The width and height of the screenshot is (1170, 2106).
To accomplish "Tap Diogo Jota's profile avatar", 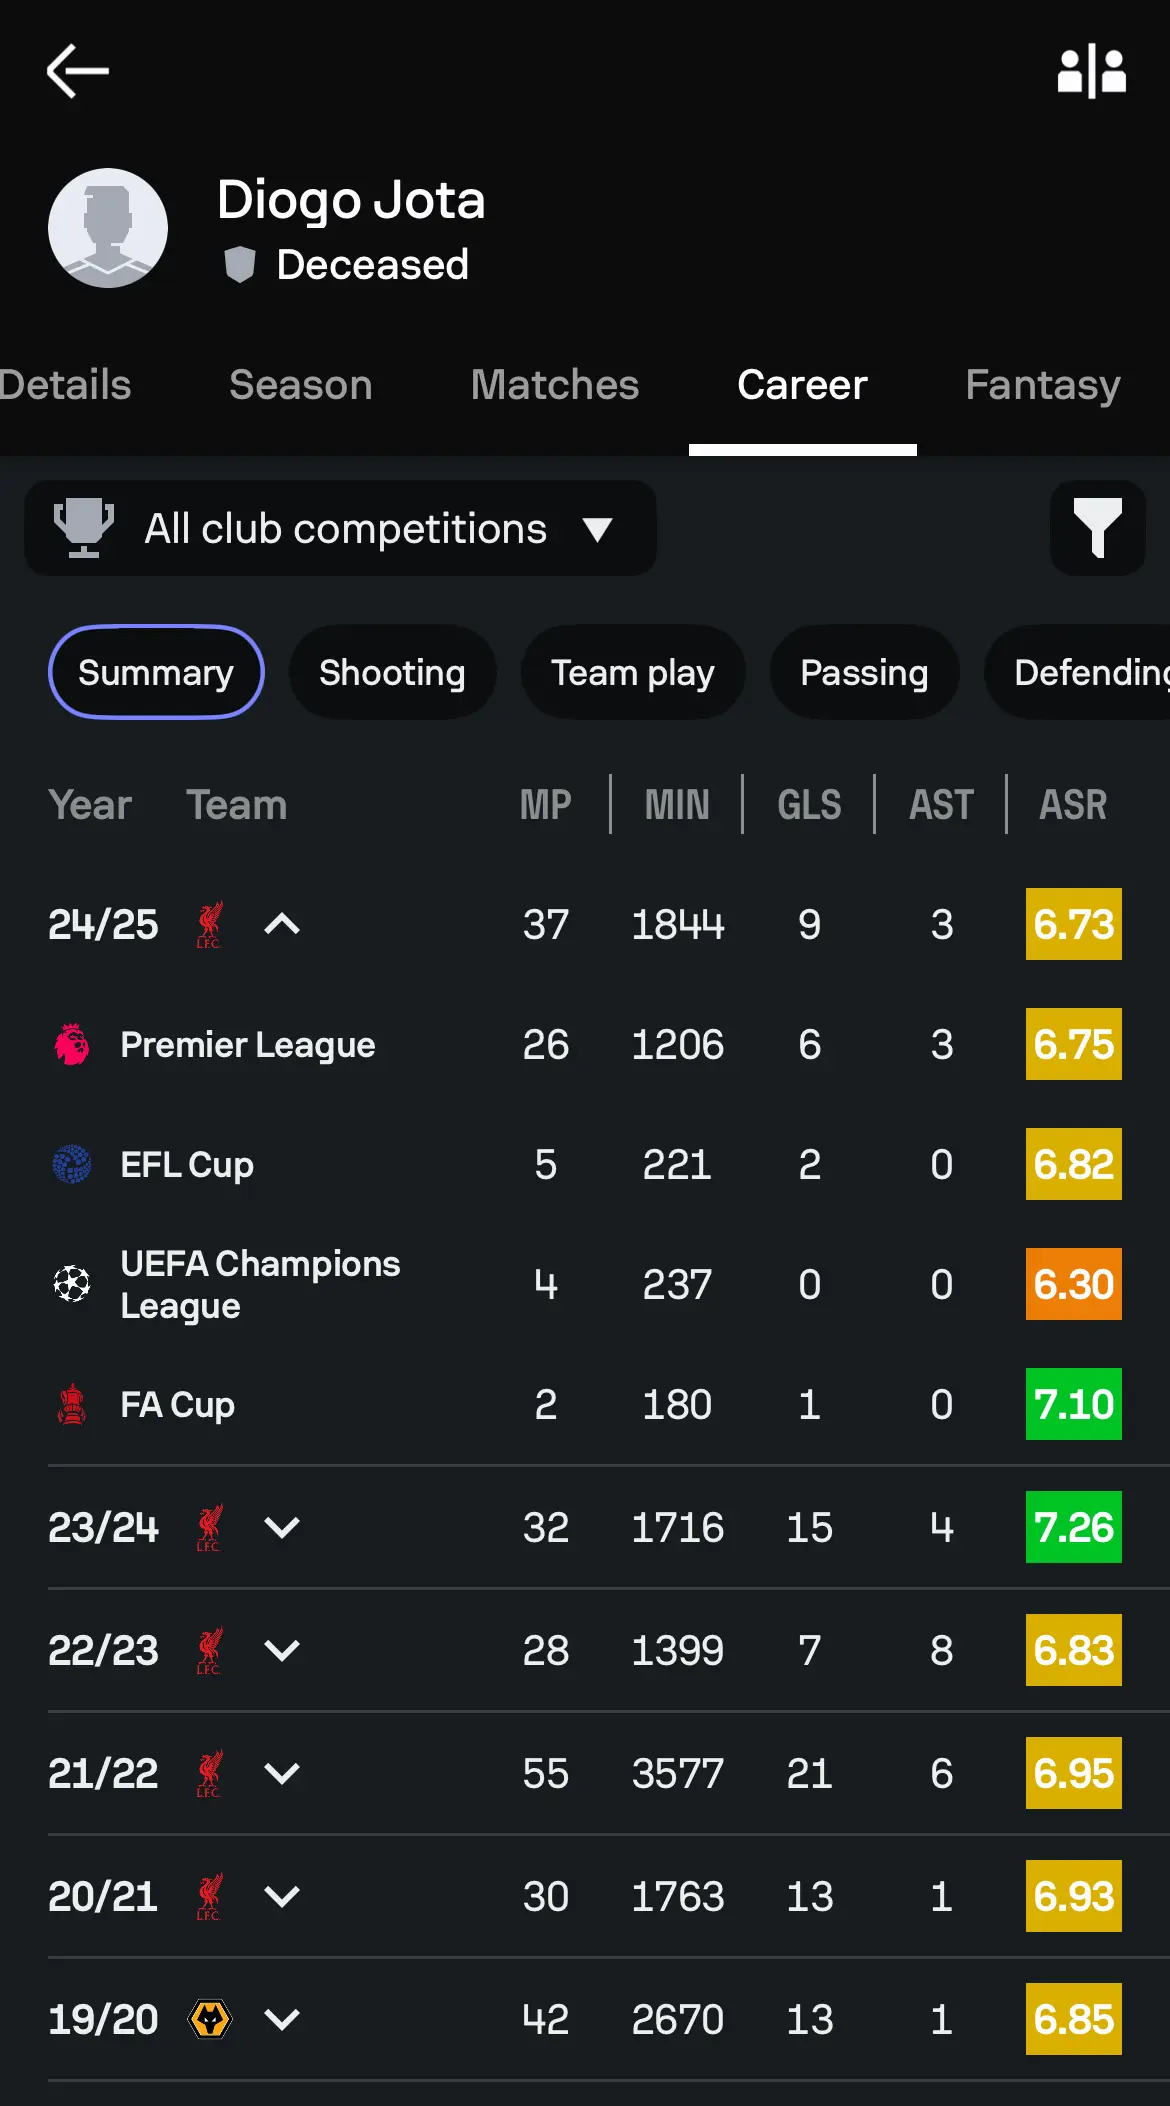I will point(108,228).
